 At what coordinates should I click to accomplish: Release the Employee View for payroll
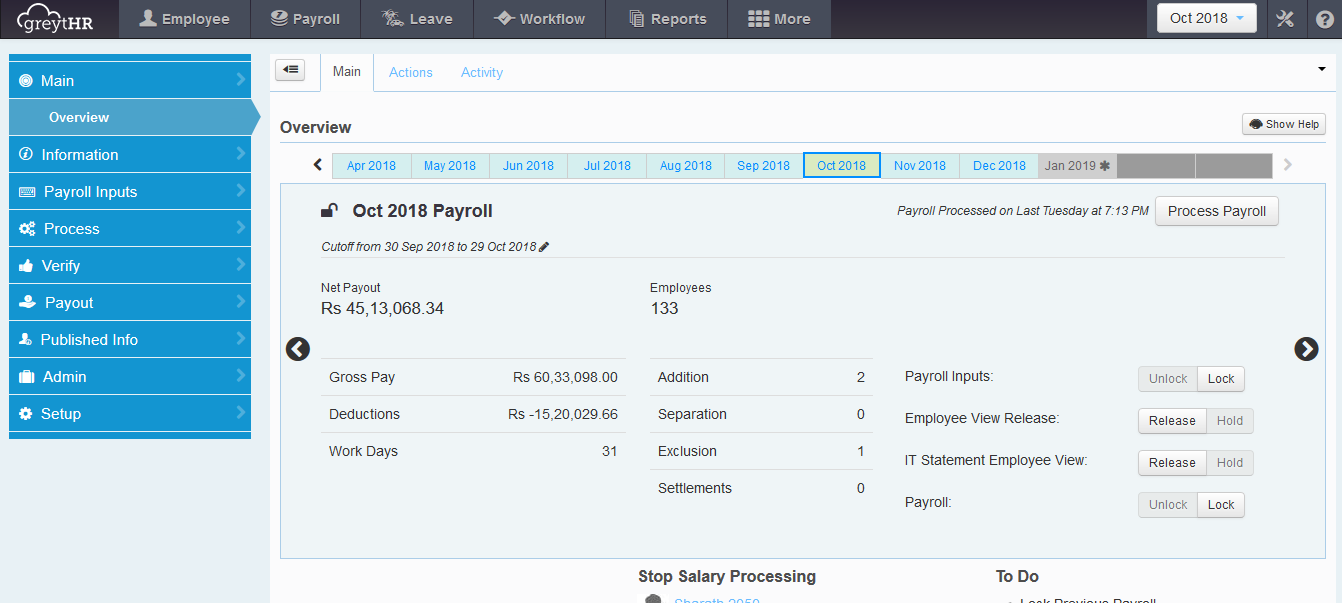(1171, 420)
